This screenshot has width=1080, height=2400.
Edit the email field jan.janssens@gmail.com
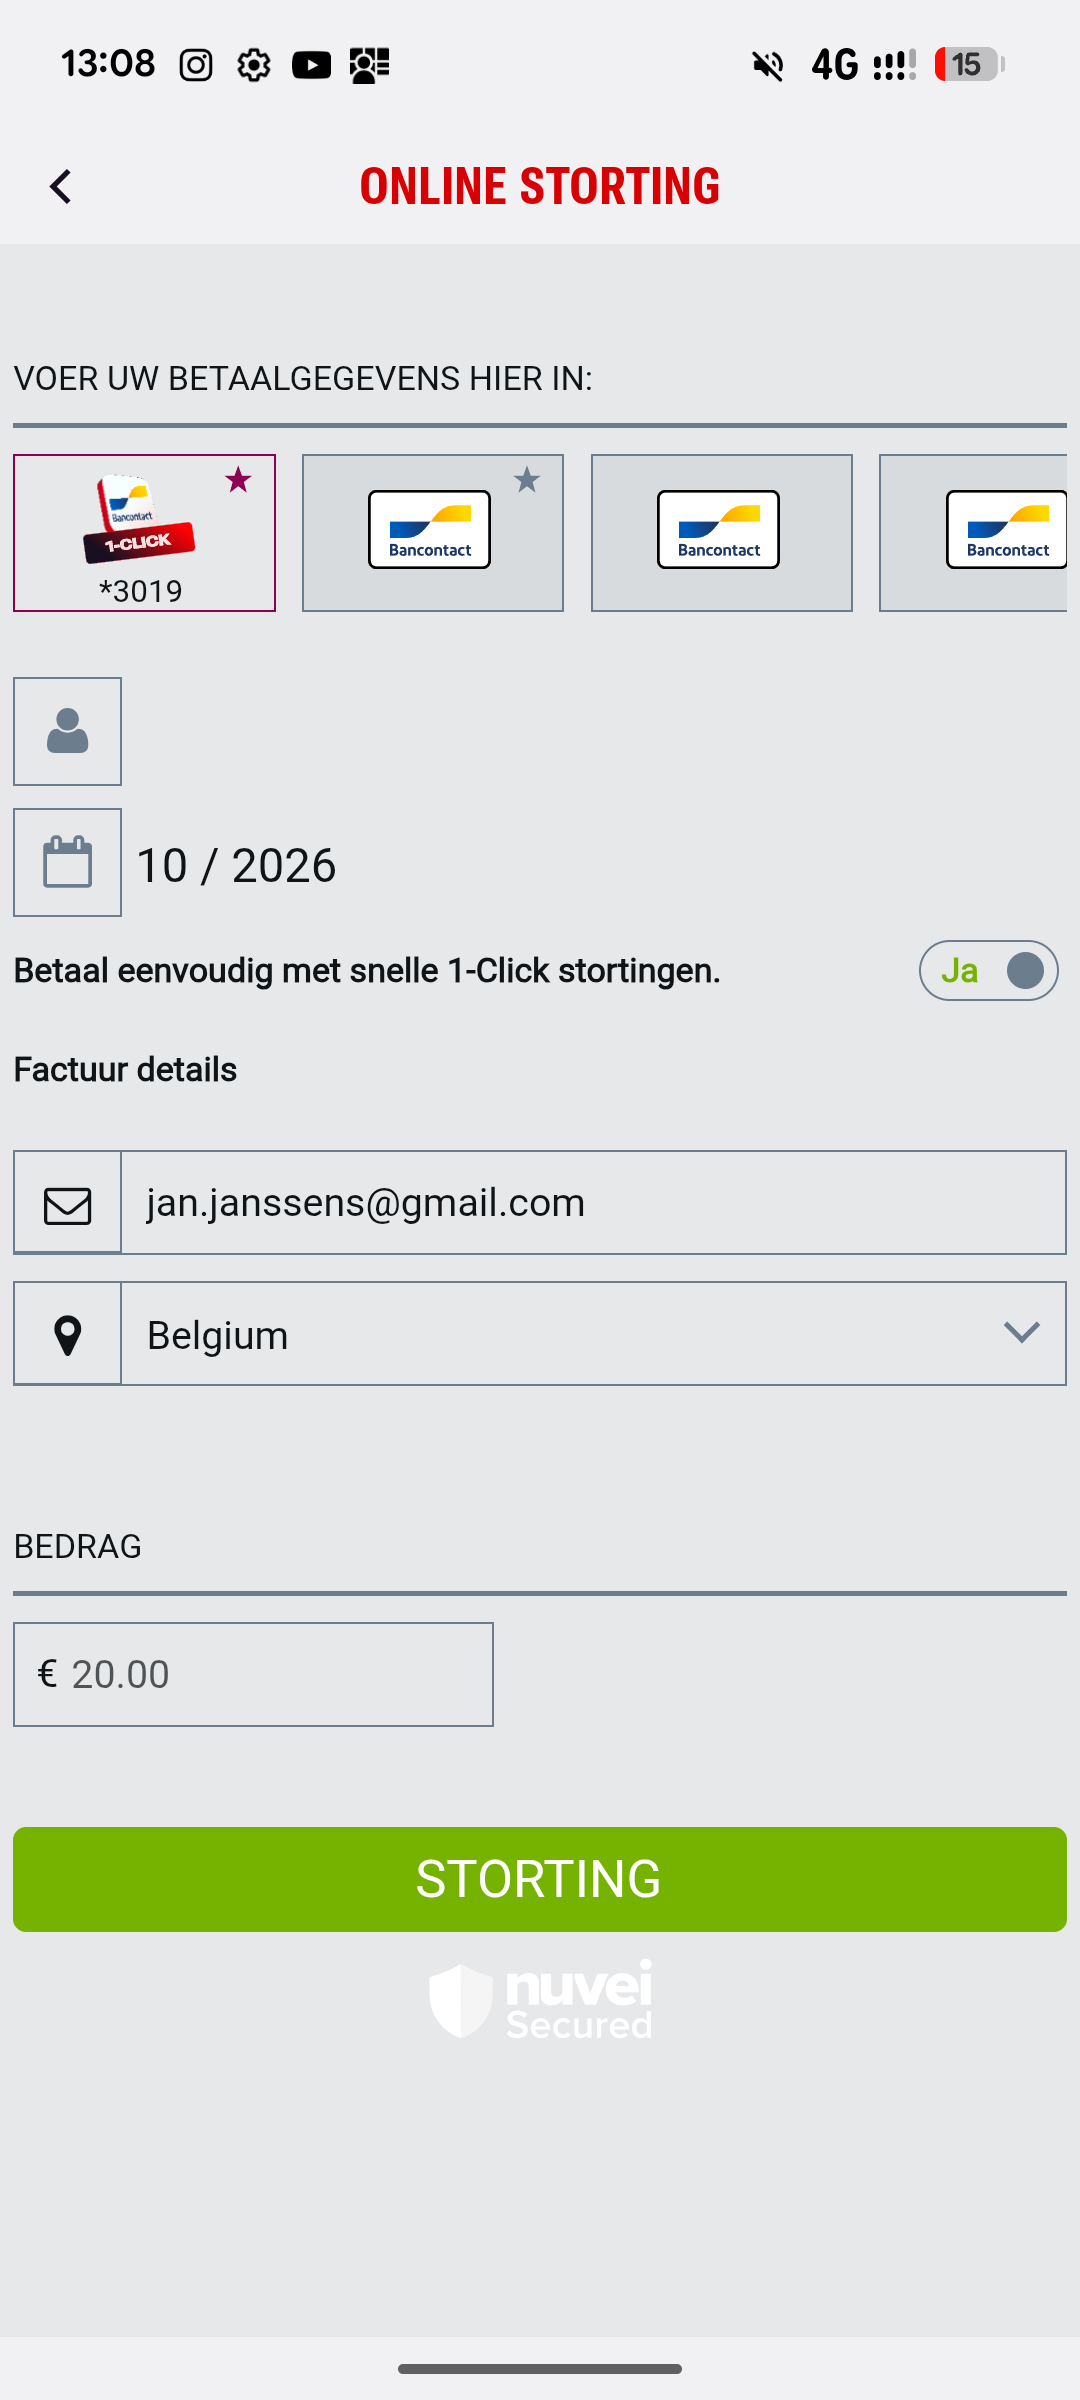[x=592, y=1203]
